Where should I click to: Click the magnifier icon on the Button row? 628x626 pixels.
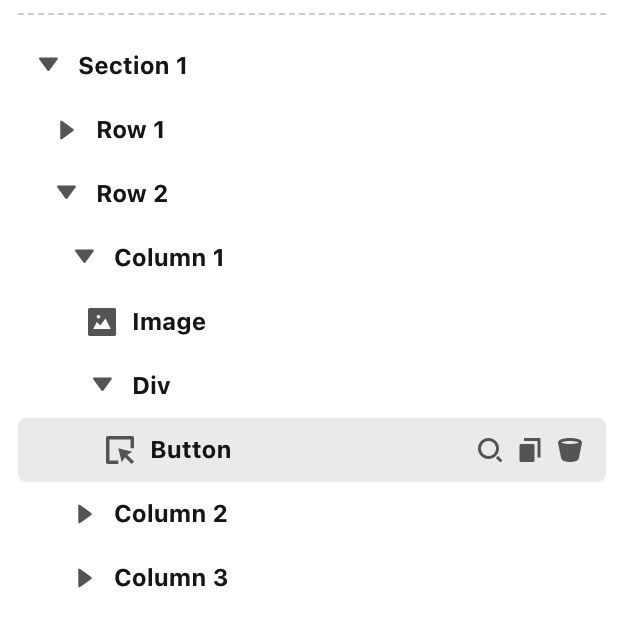pyautogui.click(x=489, y=450)
